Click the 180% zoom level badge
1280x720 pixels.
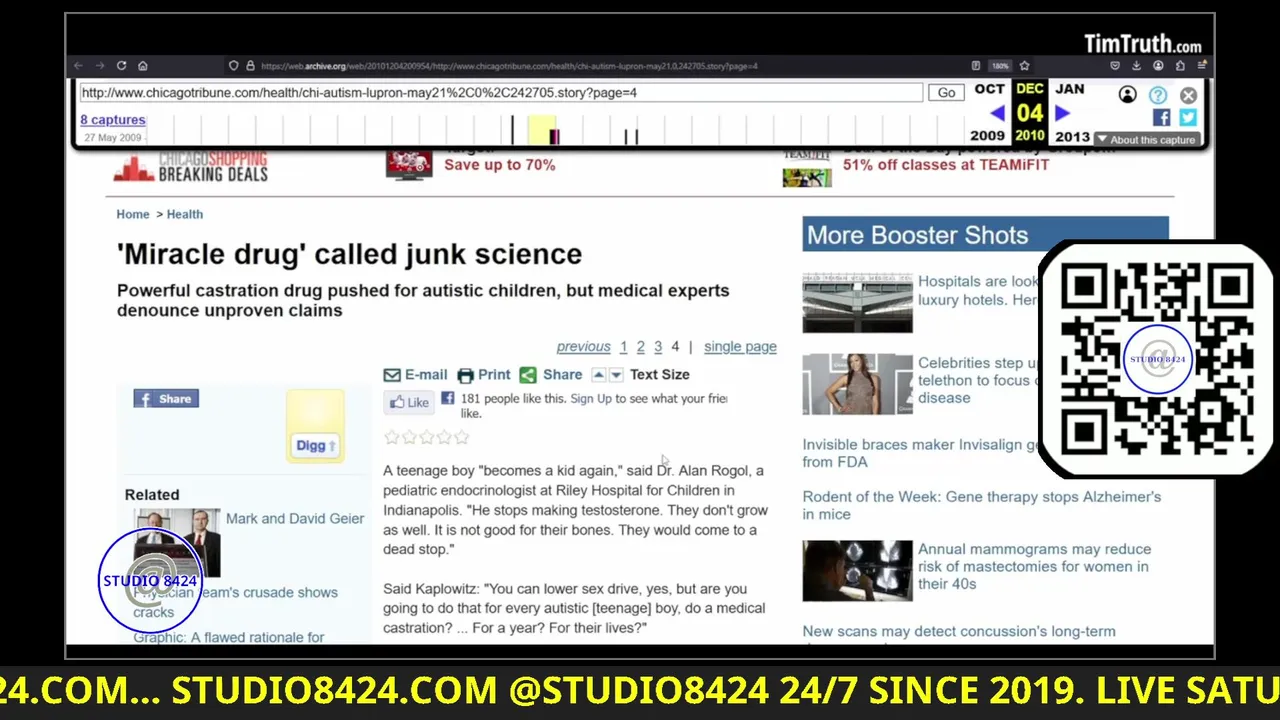[x=1000, y=66]
